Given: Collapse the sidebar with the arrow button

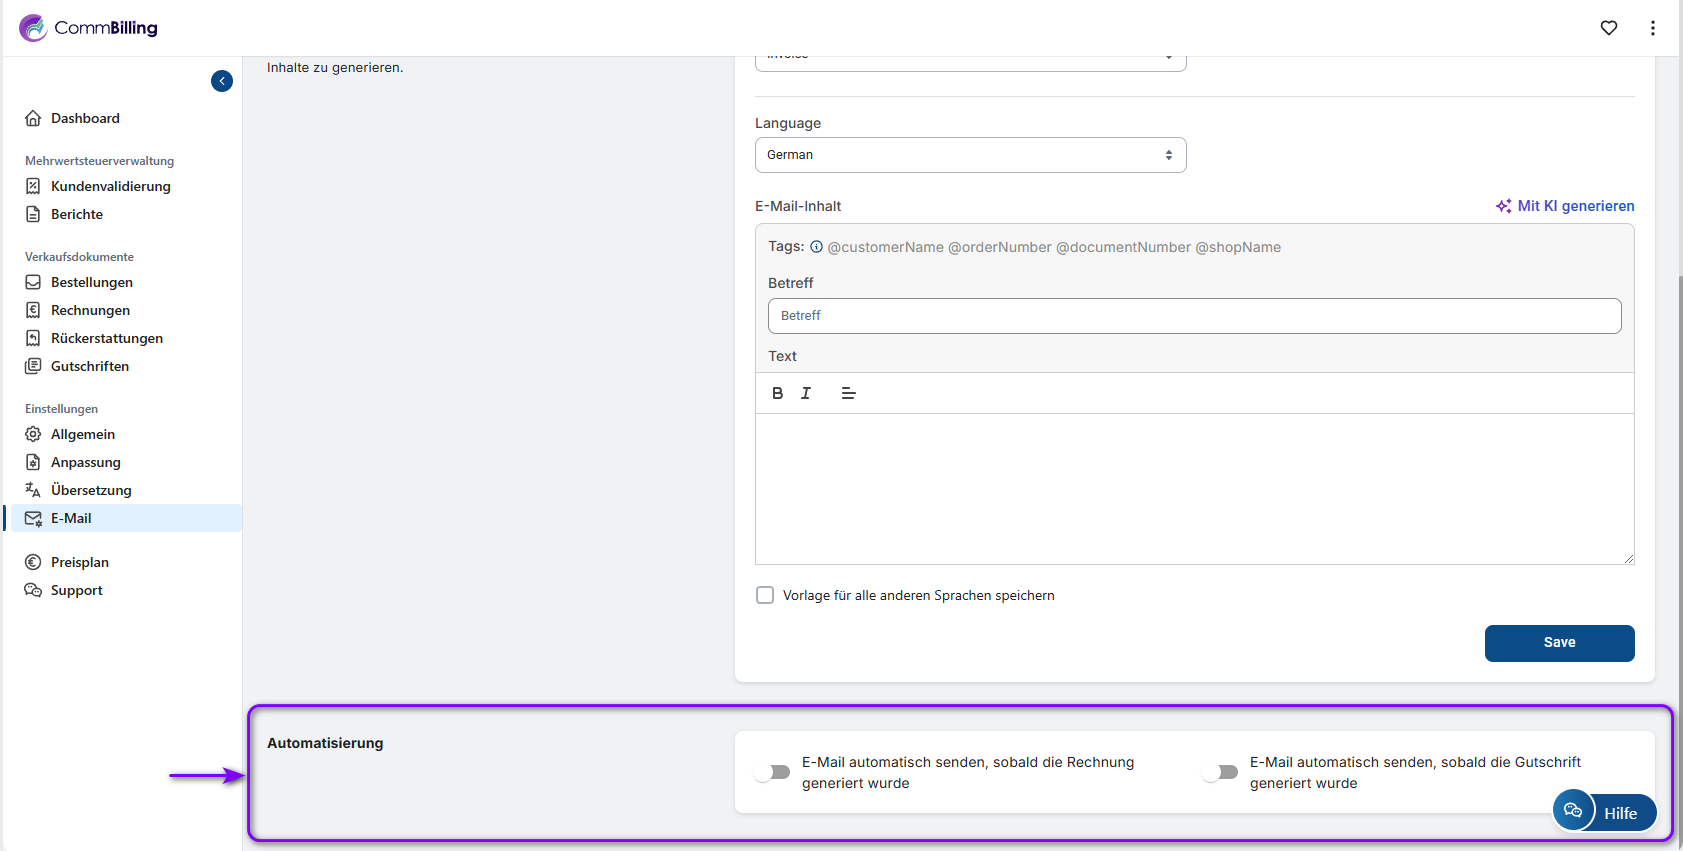Looking at the screenshot, I should coord(222,81).
